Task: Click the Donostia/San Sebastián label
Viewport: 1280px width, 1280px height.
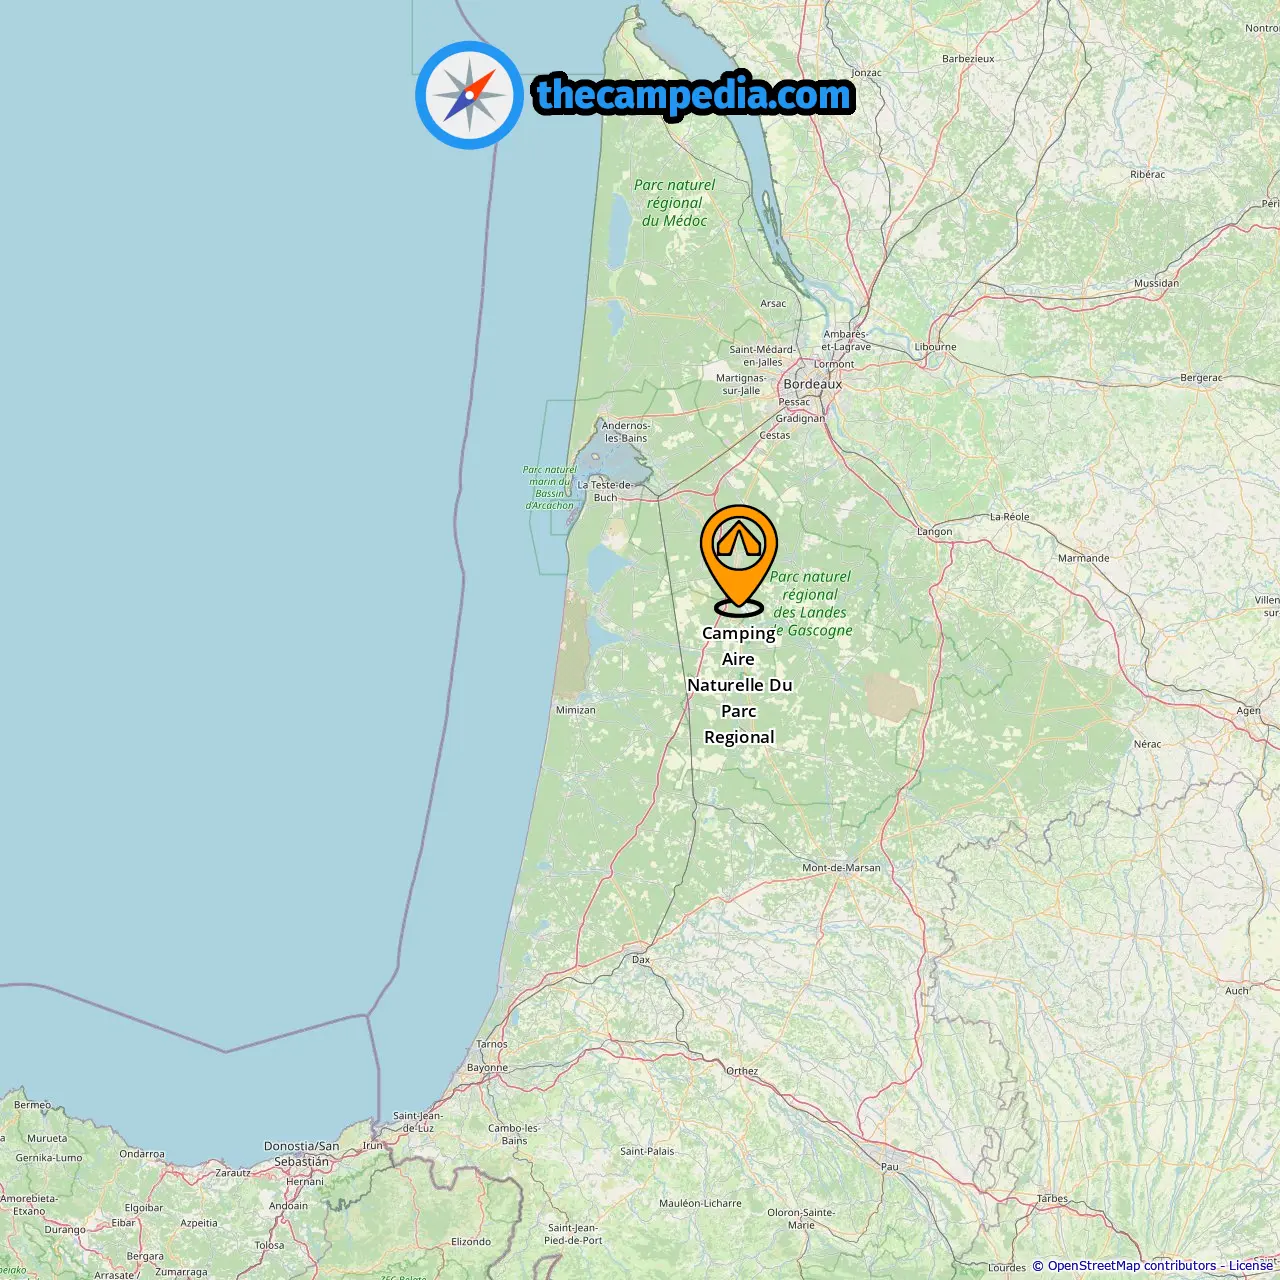Action: point(302,1154)
